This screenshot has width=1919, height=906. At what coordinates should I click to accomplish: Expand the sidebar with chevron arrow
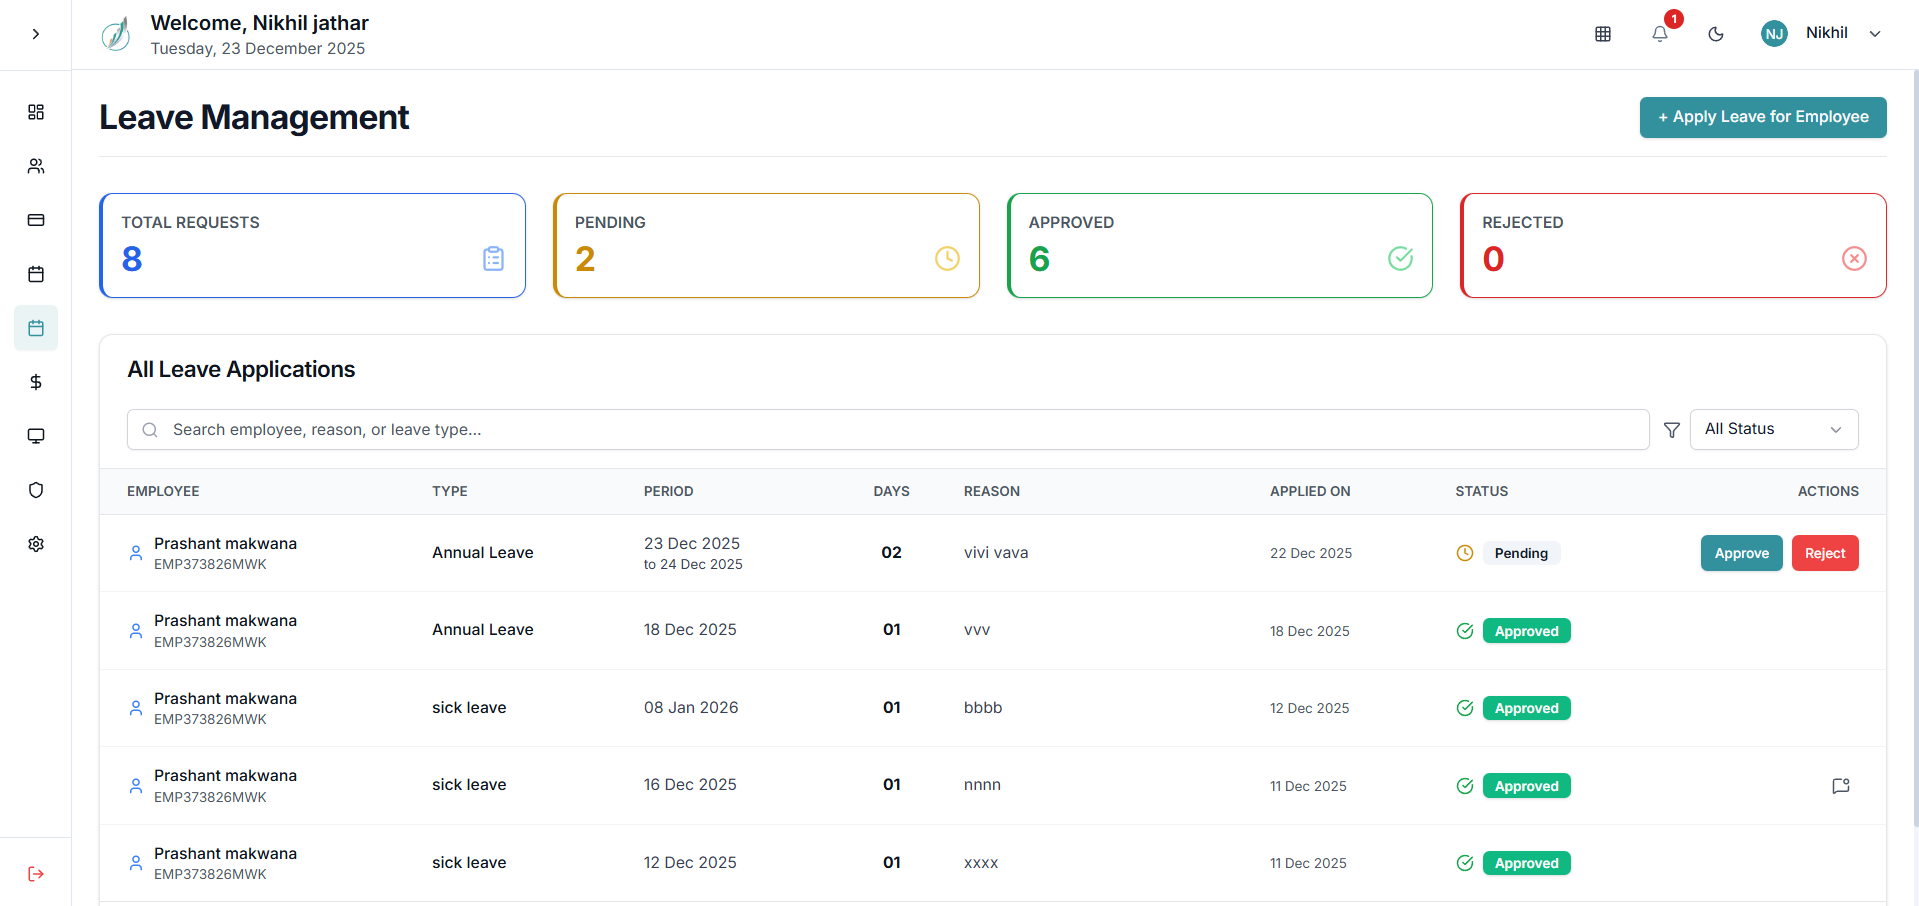pyautogui.click(x=36, y=34)
